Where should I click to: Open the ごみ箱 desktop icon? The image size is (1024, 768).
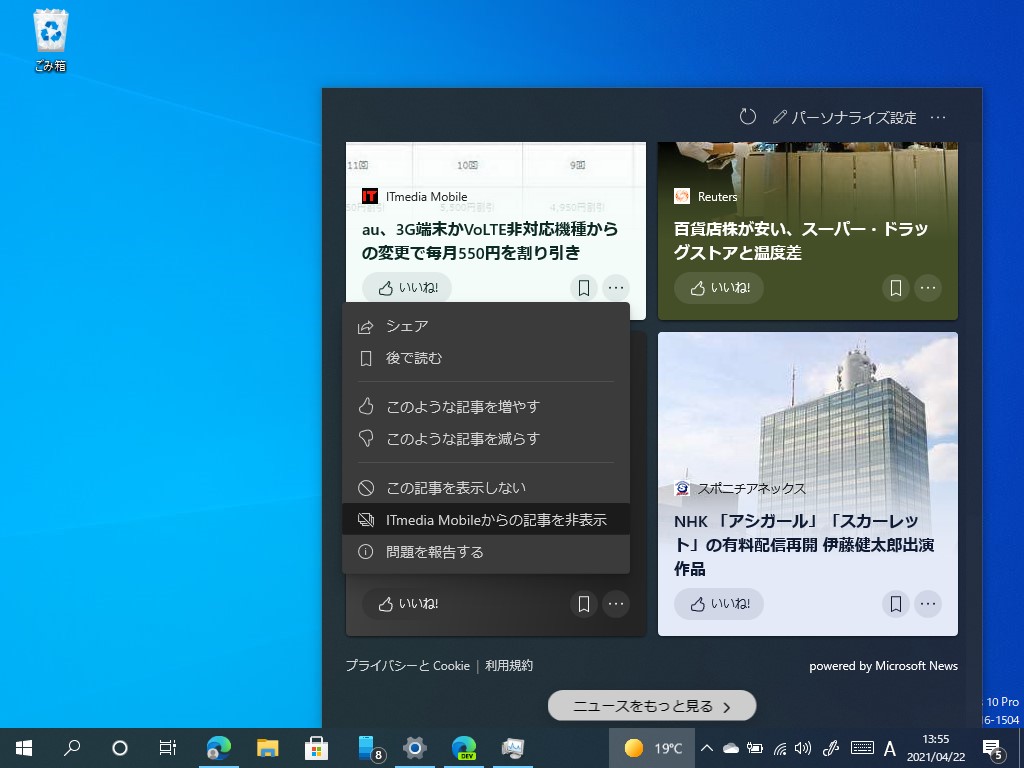(x=49, y=34)
